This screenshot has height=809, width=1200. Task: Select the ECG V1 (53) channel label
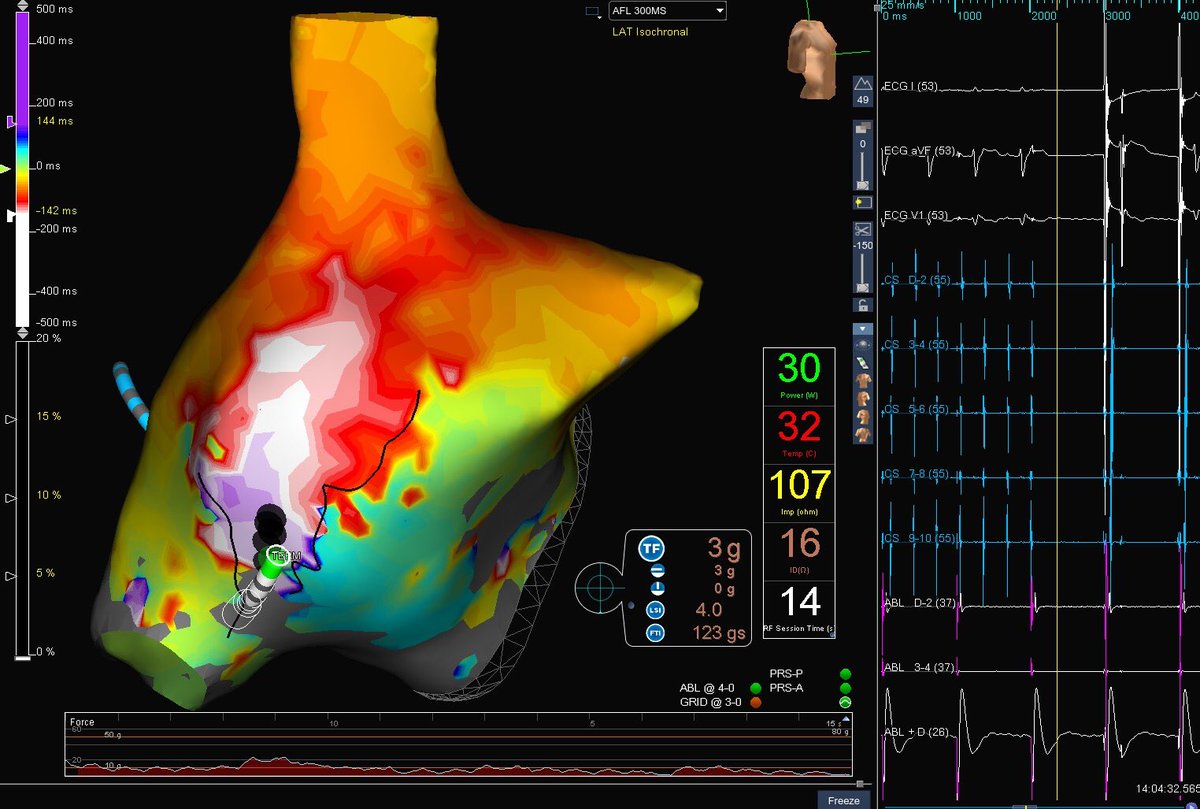coord(914,215)
